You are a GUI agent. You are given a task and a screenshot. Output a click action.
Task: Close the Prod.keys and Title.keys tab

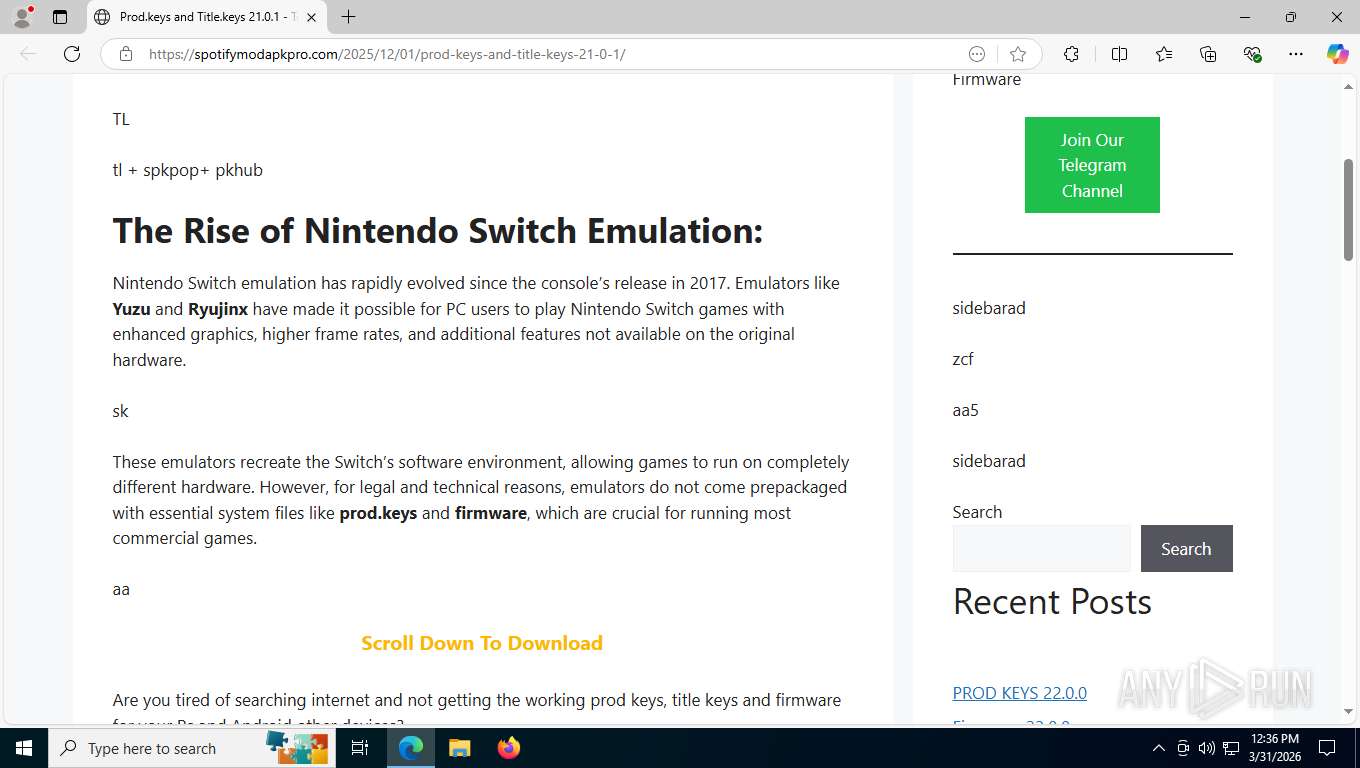(x=311, y=17)
